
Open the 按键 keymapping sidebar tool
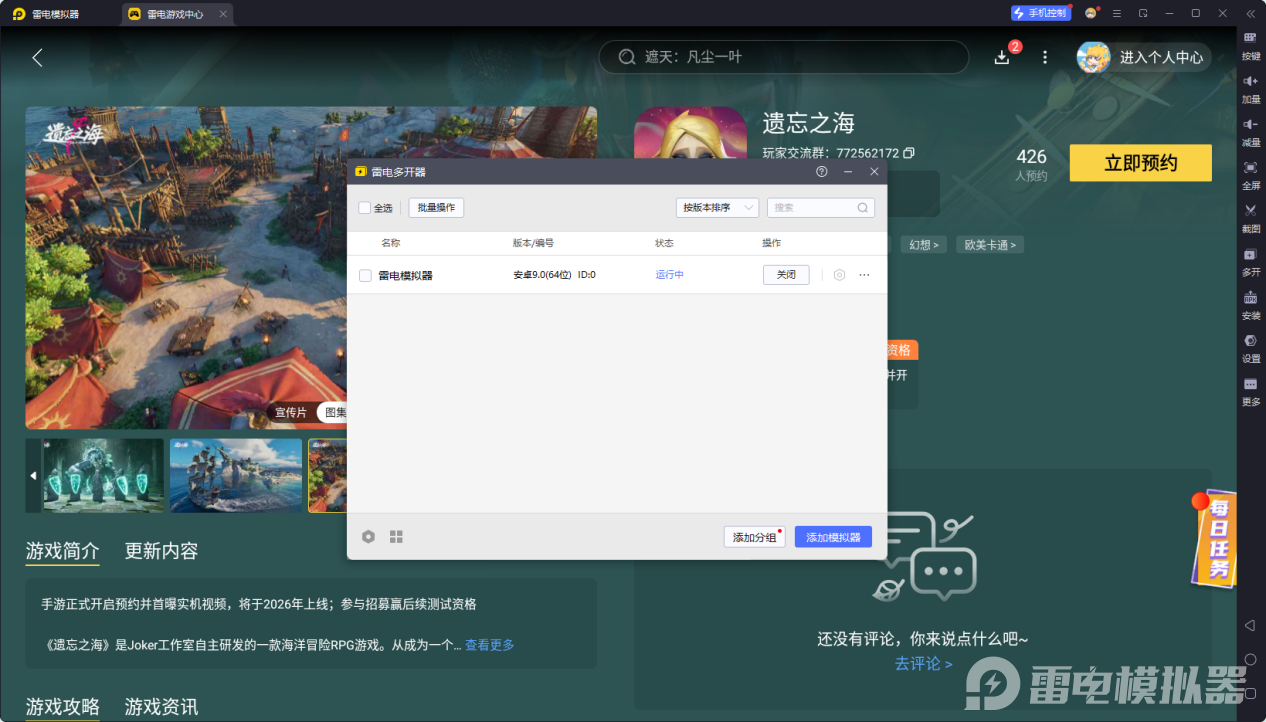pyautogui.click(x=1250, y=45)
